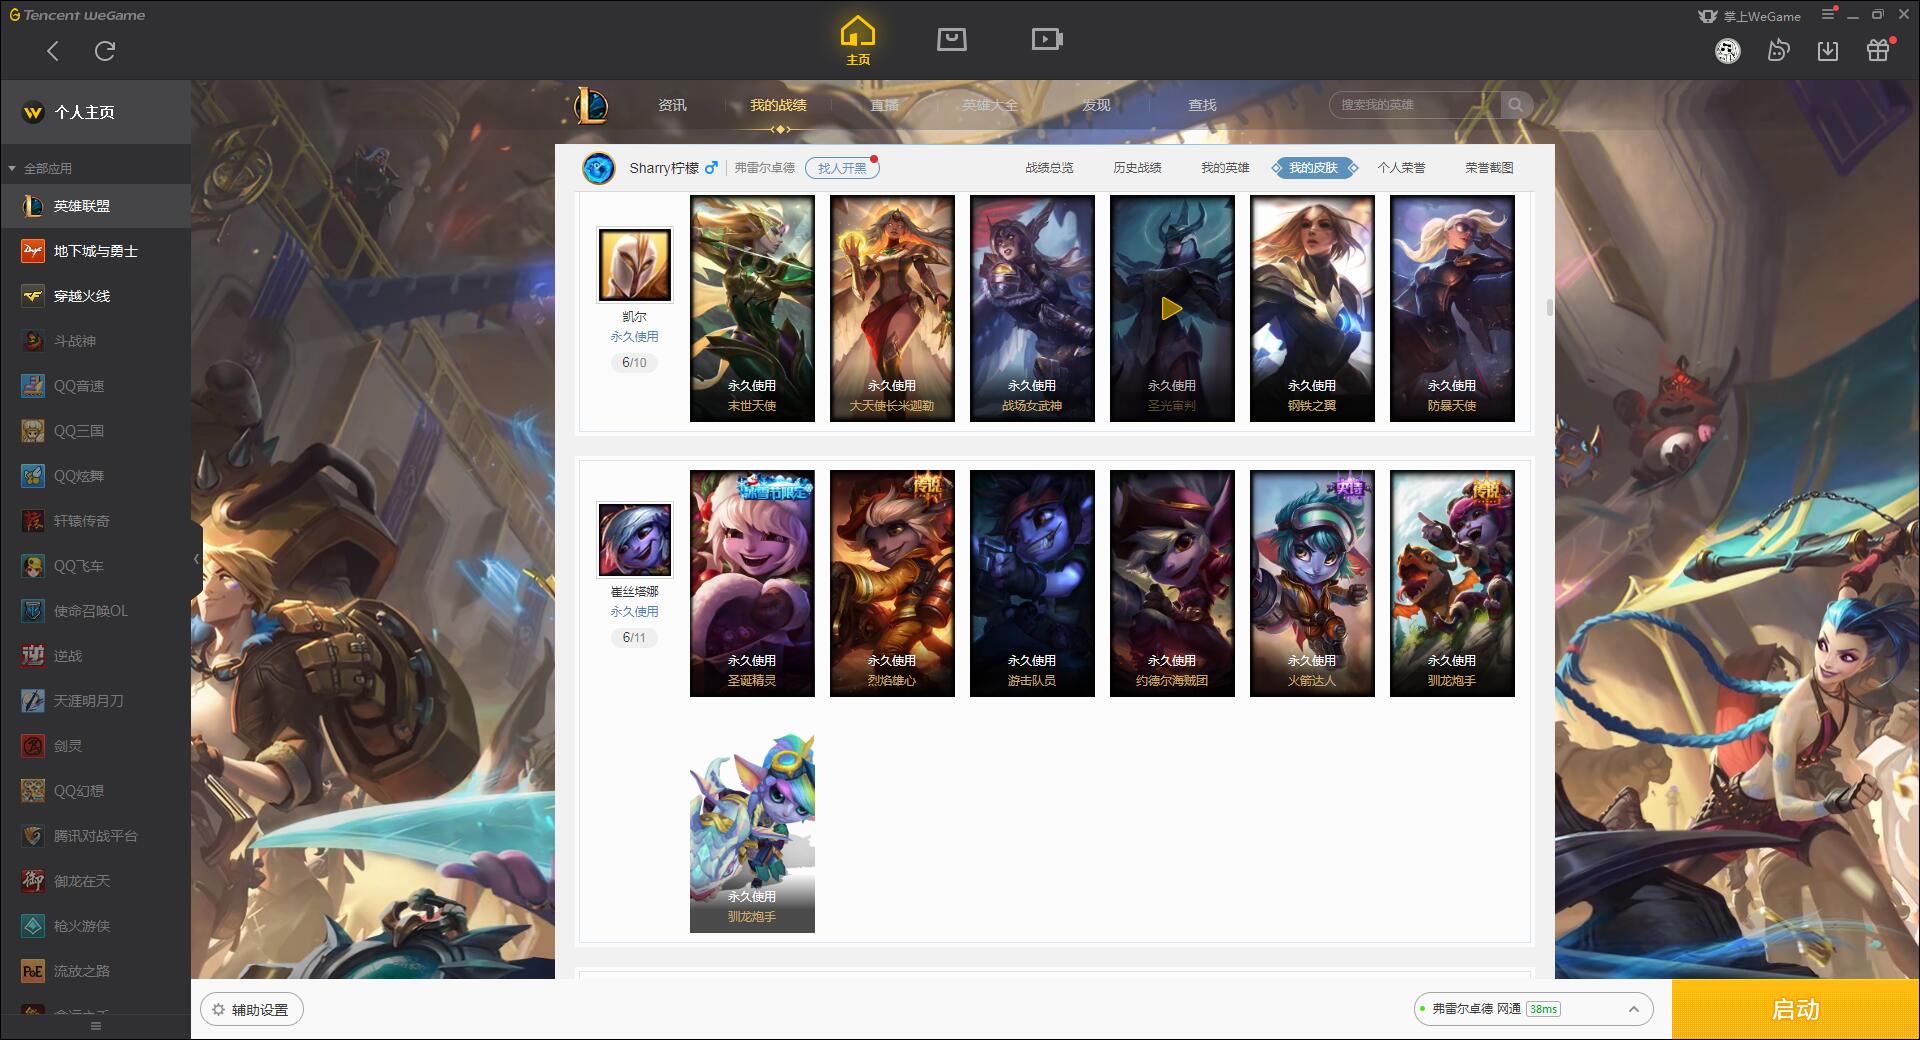Image resolution: width=1920 pixels, height=1040 pixels.
Task: Click the skins page vertical scrollbar
Action: [1549, 307]
